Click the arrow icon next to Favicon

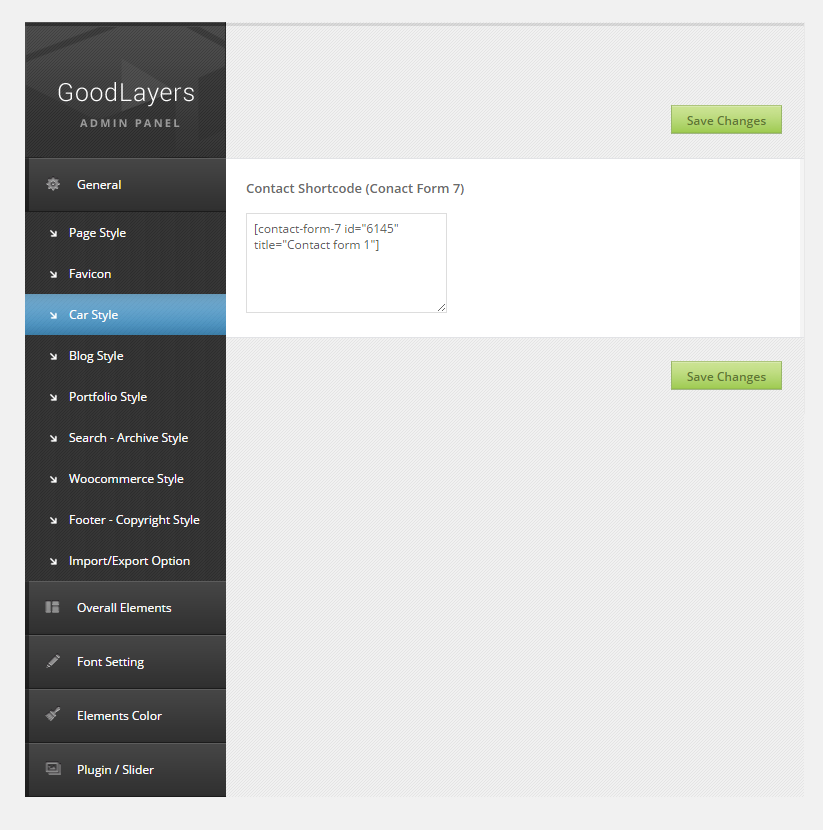(53, 274)
